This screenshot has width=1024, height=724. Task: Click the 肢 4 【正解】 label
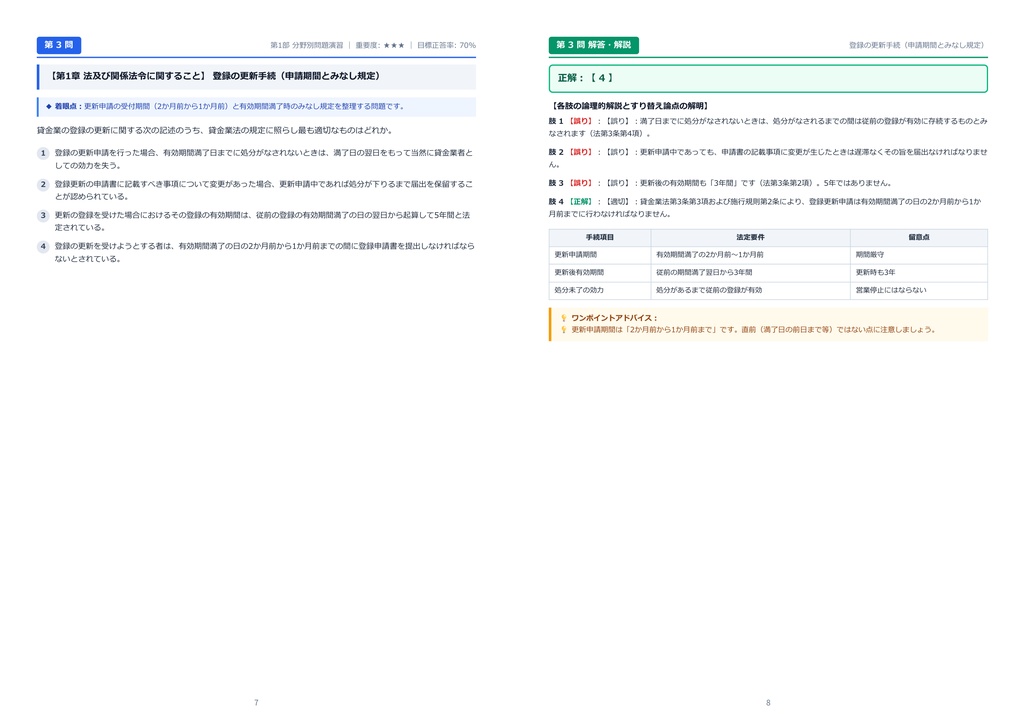click(x=571, y=202)
